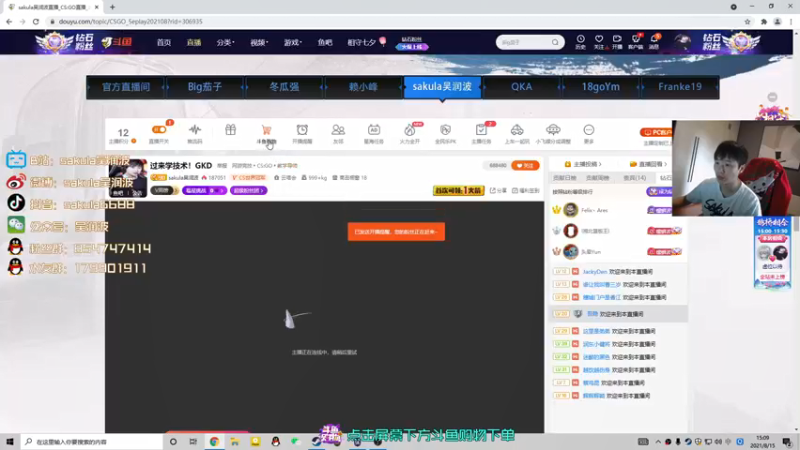800x450 pixels.
Task: Switch to the Big茄子 room tab
Action: pos(205,87)
